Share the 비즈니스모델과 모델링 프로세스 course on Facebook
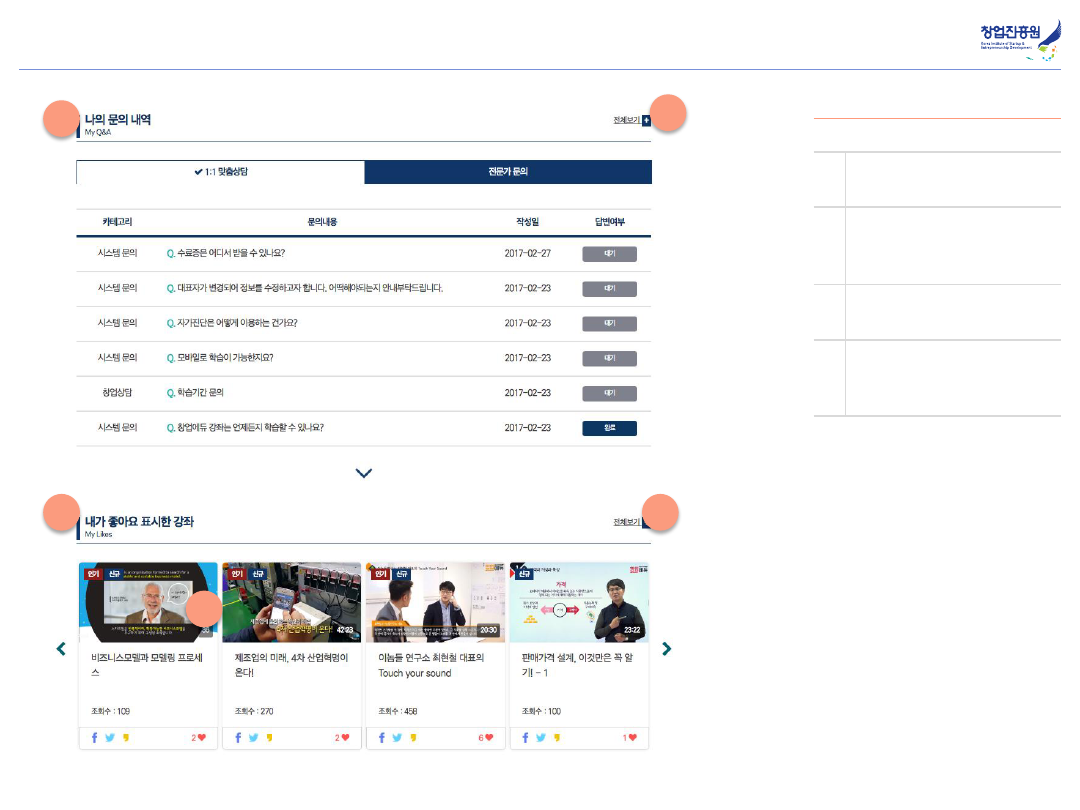1080x810 pixels. pyautogui.click(x=95, y=738)
